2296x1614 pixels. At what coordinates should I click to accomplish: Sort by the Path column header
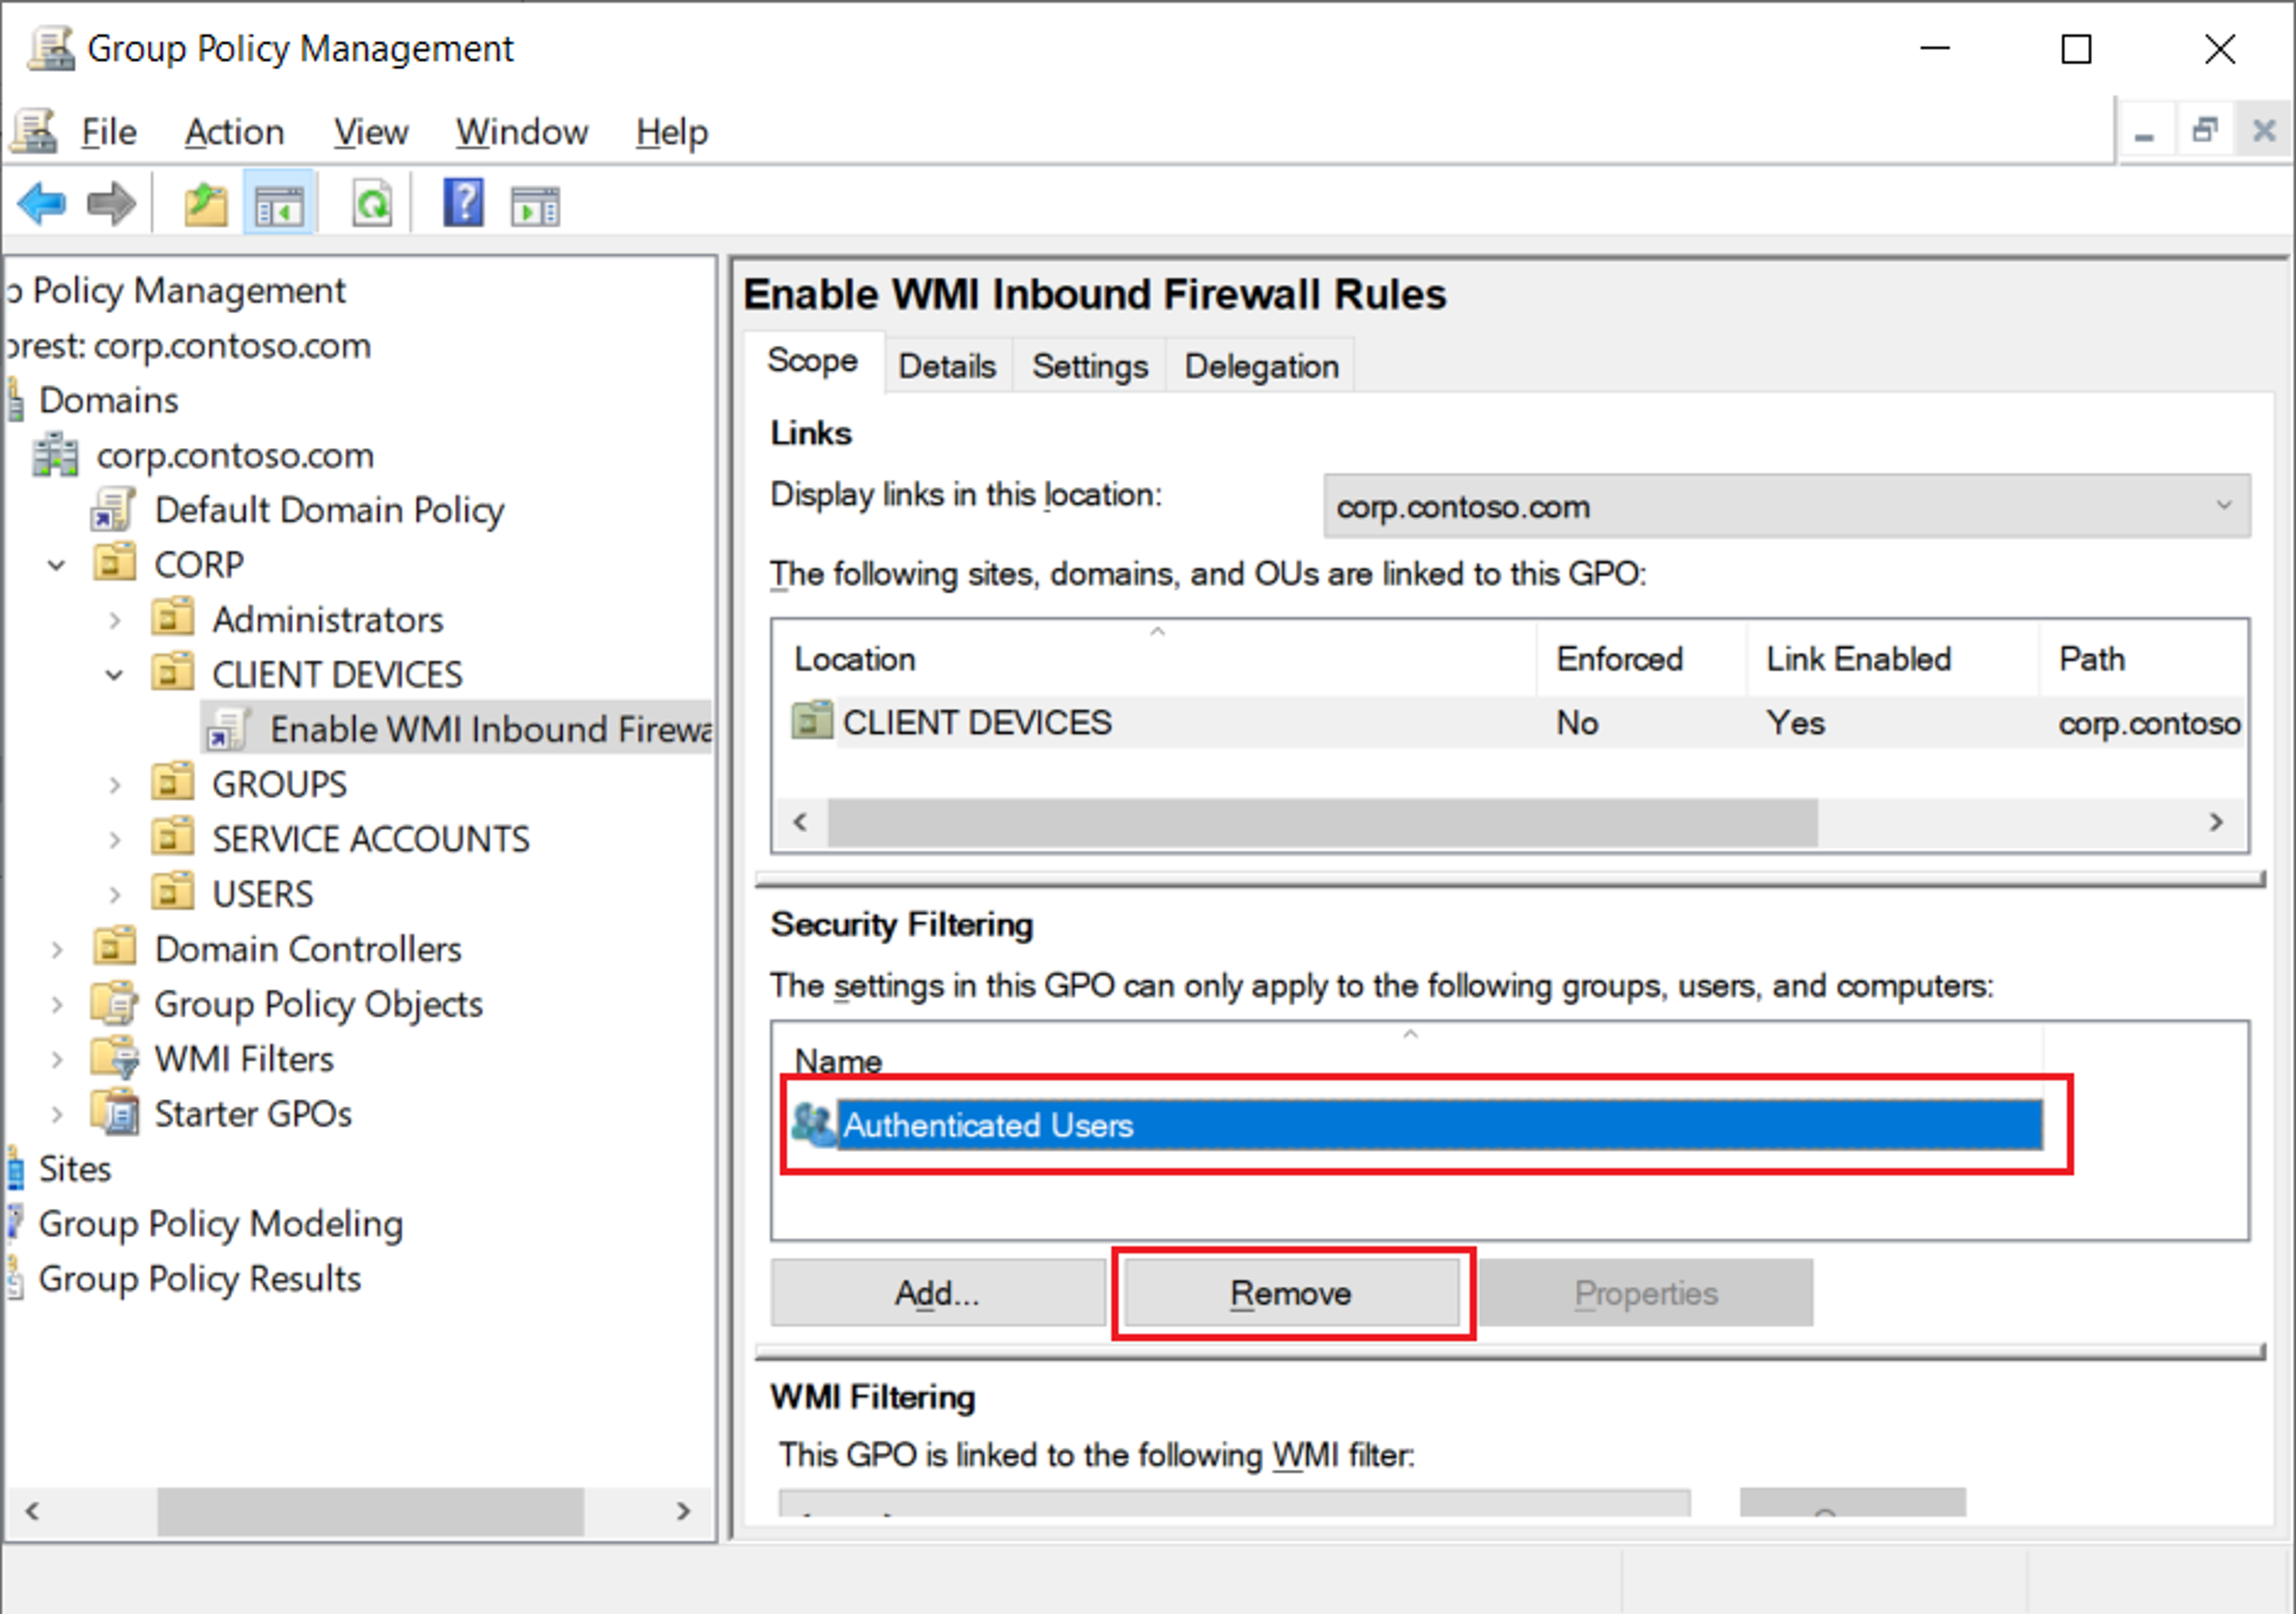pyautogui.click(x=2143, y=659)
